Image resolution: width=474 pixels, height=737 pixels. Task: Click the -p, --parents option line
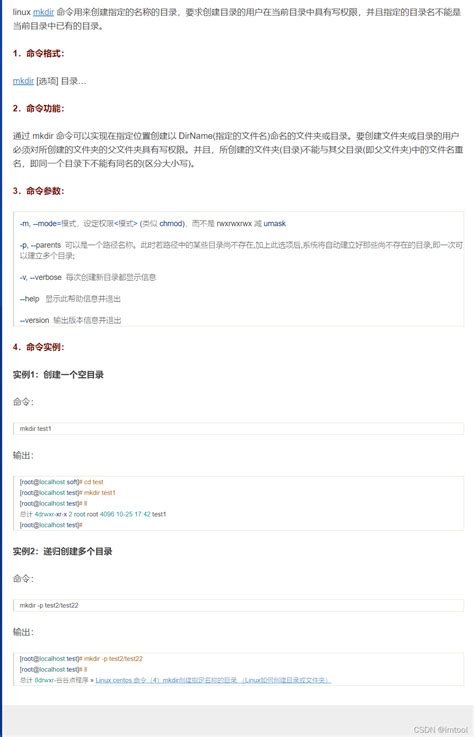[241, 250]
